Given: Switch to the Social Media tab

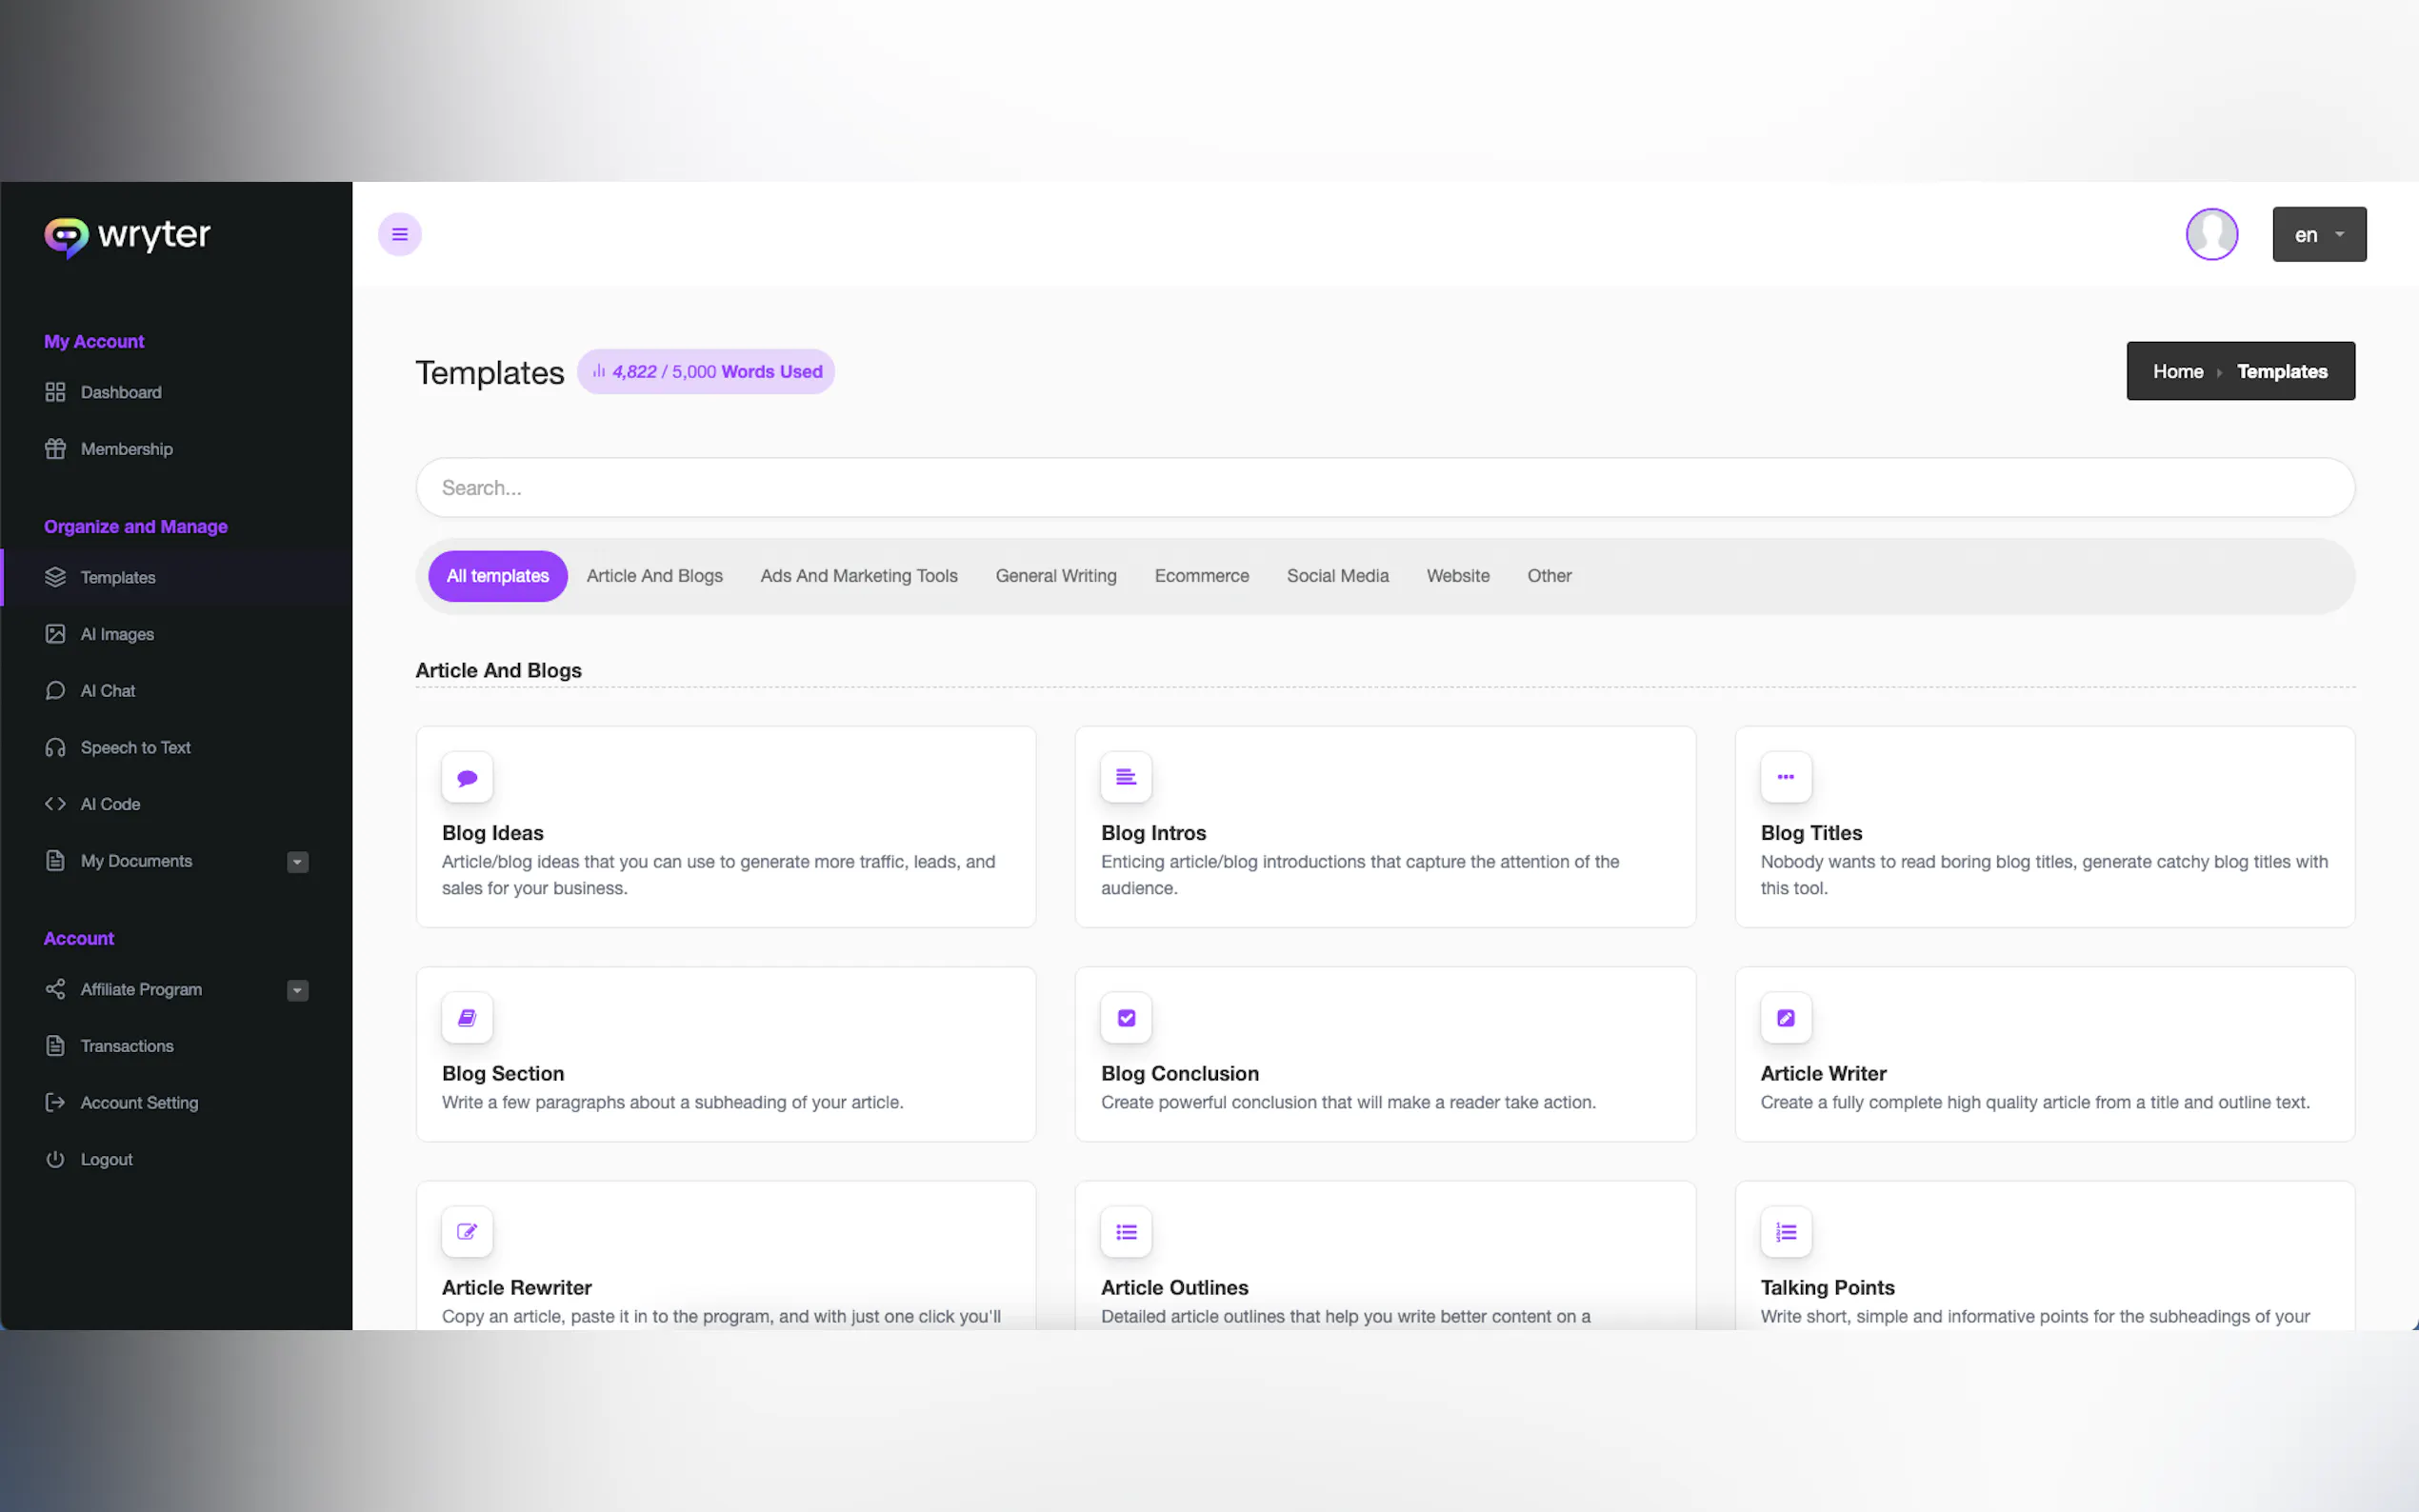Looking at the screenshot, I should 1337,576.
